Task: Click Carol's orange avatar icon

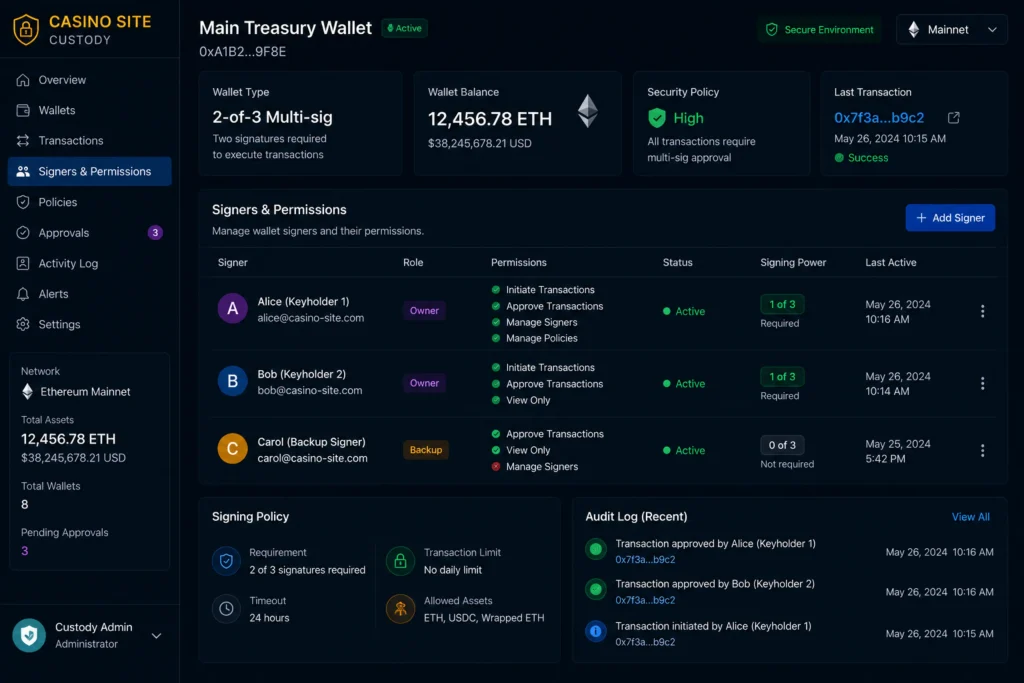Action: point(232,449)
